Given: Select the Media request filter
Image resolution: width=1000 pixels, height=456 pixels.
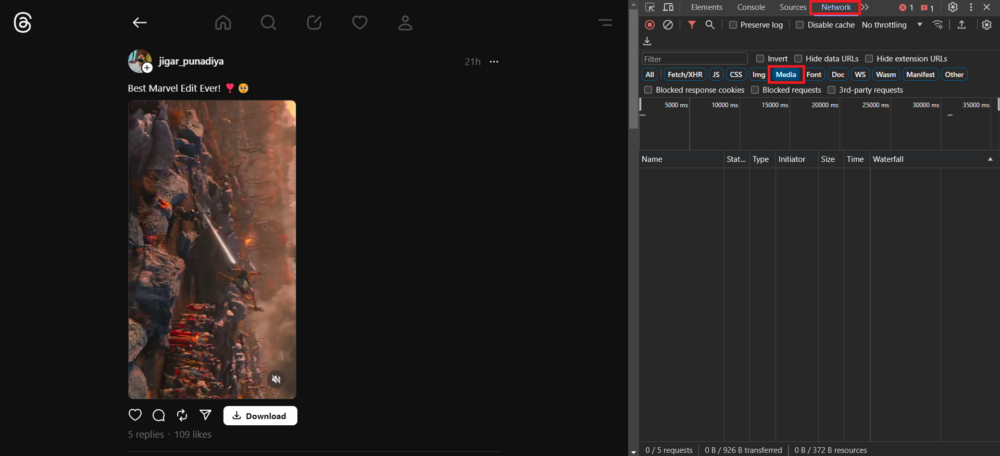Looking at the screenshot, I should tap(786, 75).
